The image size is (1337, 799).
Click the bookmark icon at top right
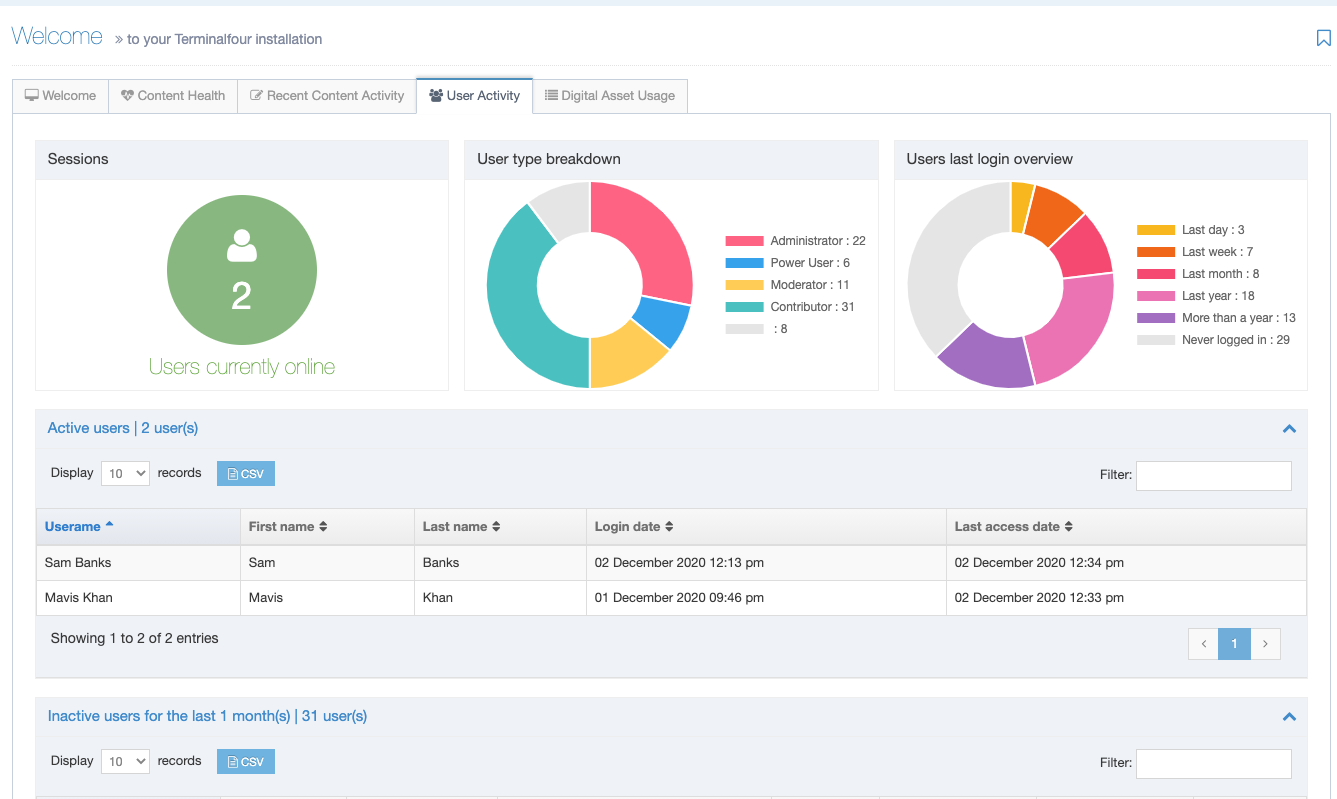click(x=1323, y=39)
